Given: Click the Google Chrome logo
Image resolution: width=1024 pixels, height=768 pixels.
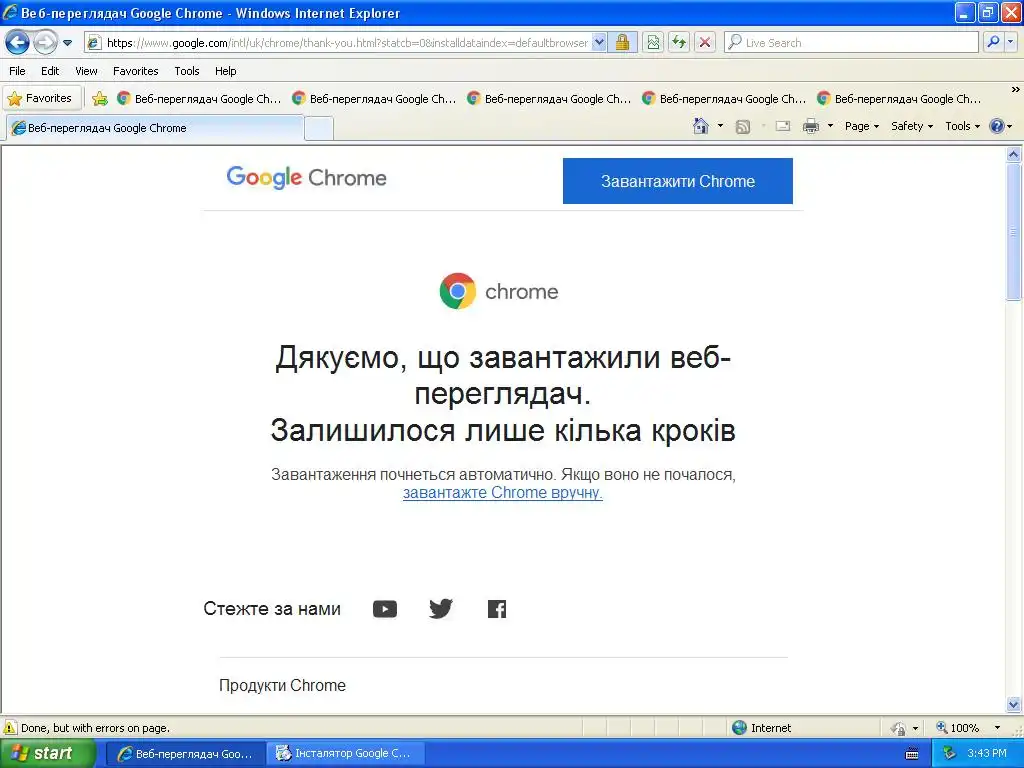Looking at the screenshot, I should (306, 177).
